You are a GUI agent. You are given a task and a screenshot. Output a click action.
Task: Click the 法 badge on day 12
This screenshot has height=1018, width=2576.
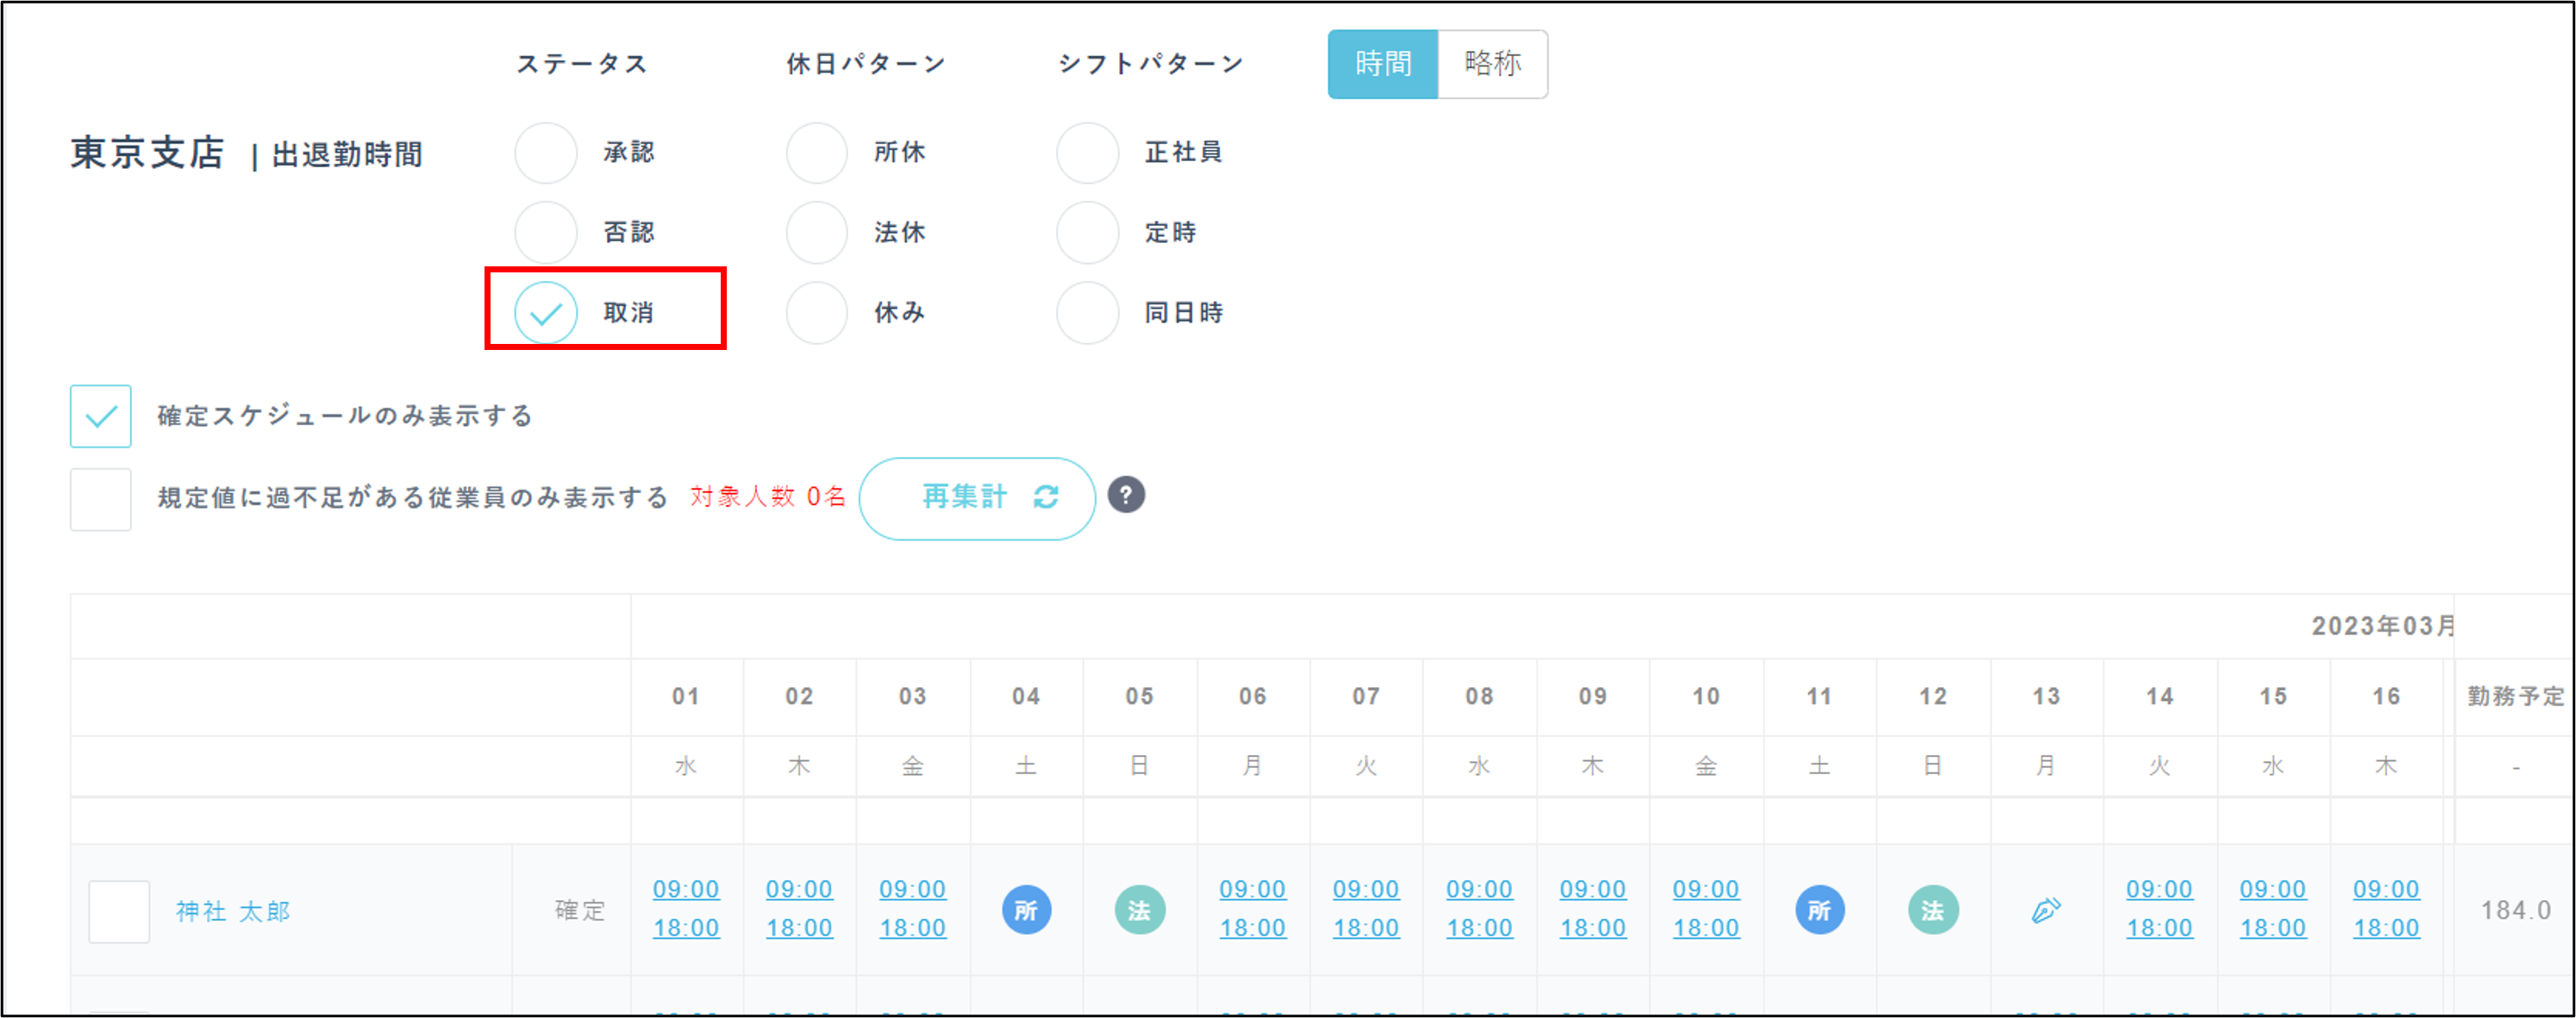[x=1932, y=910]
